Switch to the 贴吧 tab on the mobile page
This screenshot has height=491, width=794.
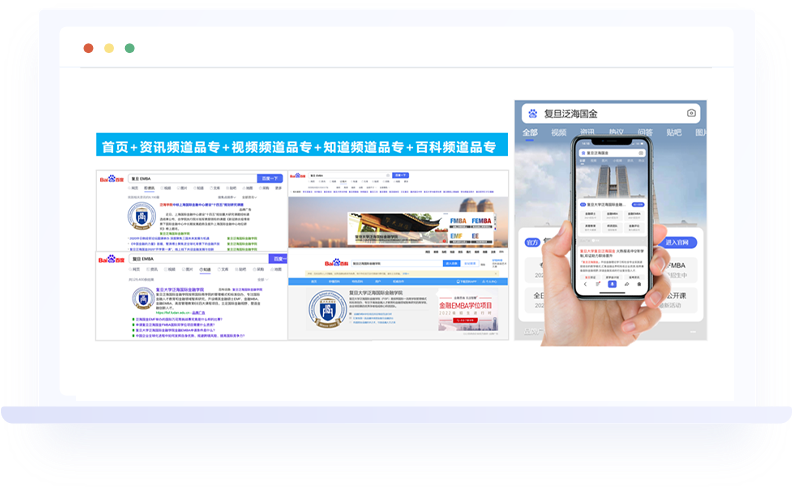673,133
